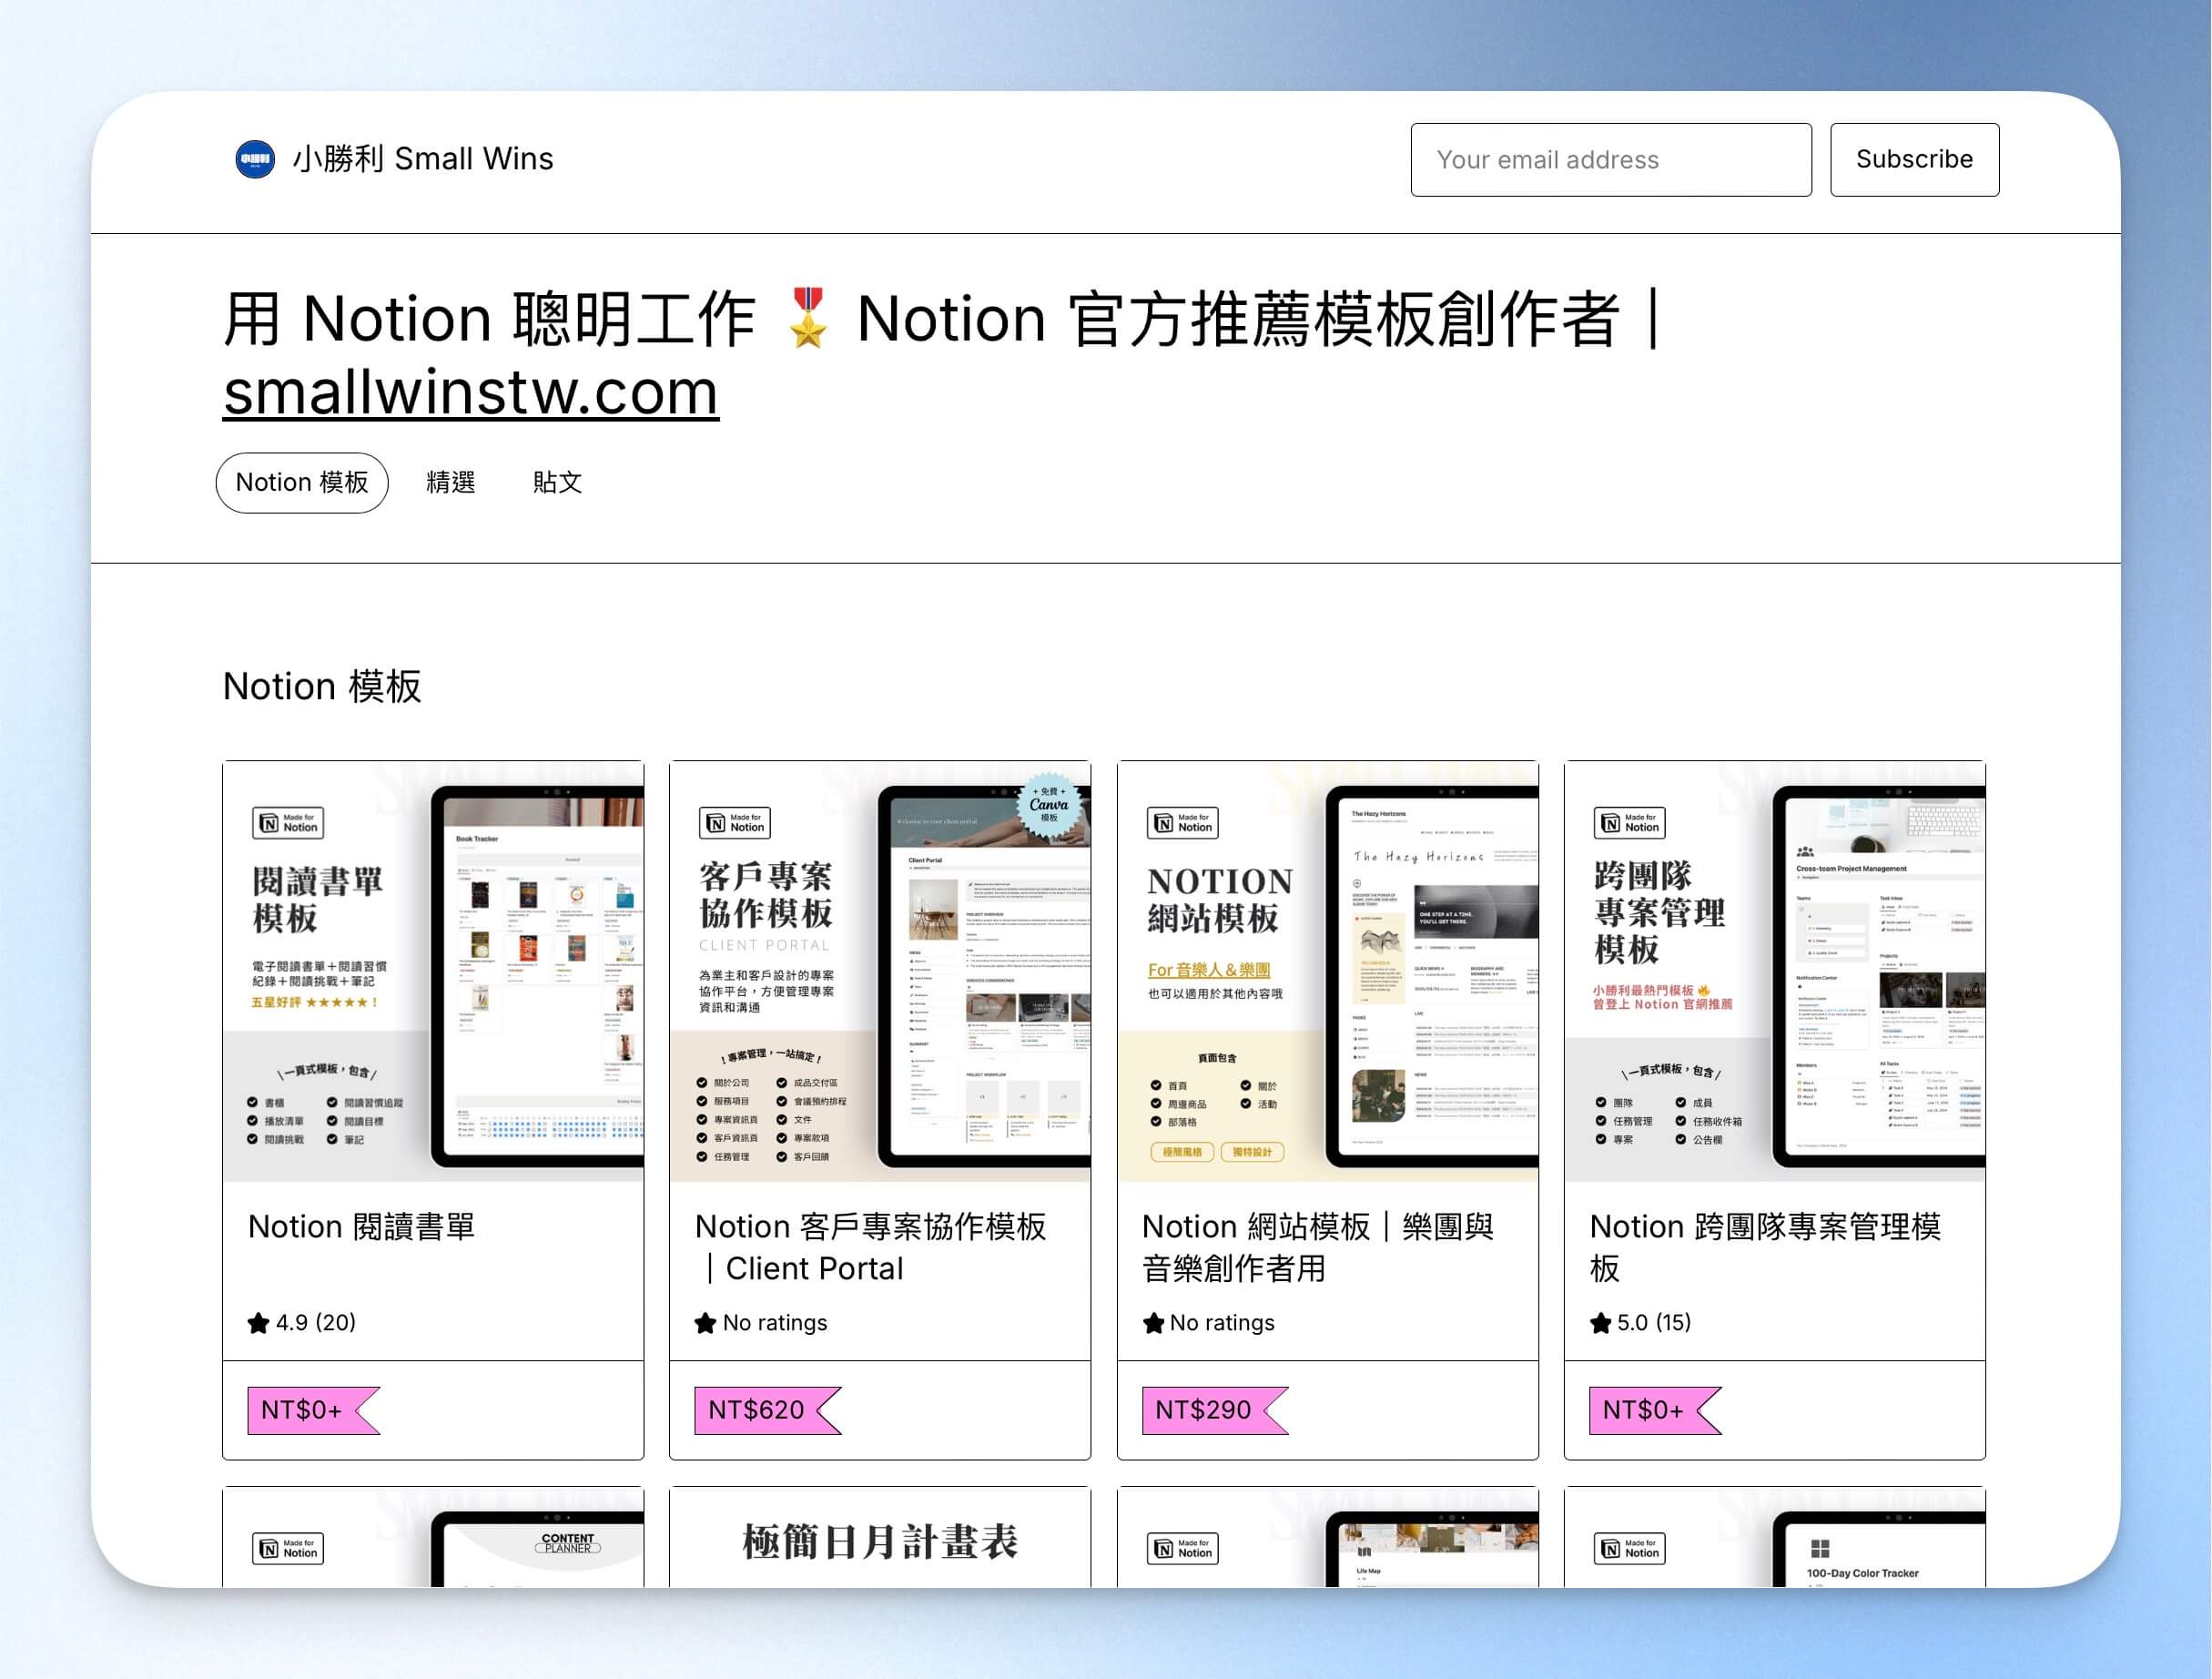The height and width of the screenshot is (1679, 2212).
Task: Click the Subscribe button
Action: pos(1914,160)
